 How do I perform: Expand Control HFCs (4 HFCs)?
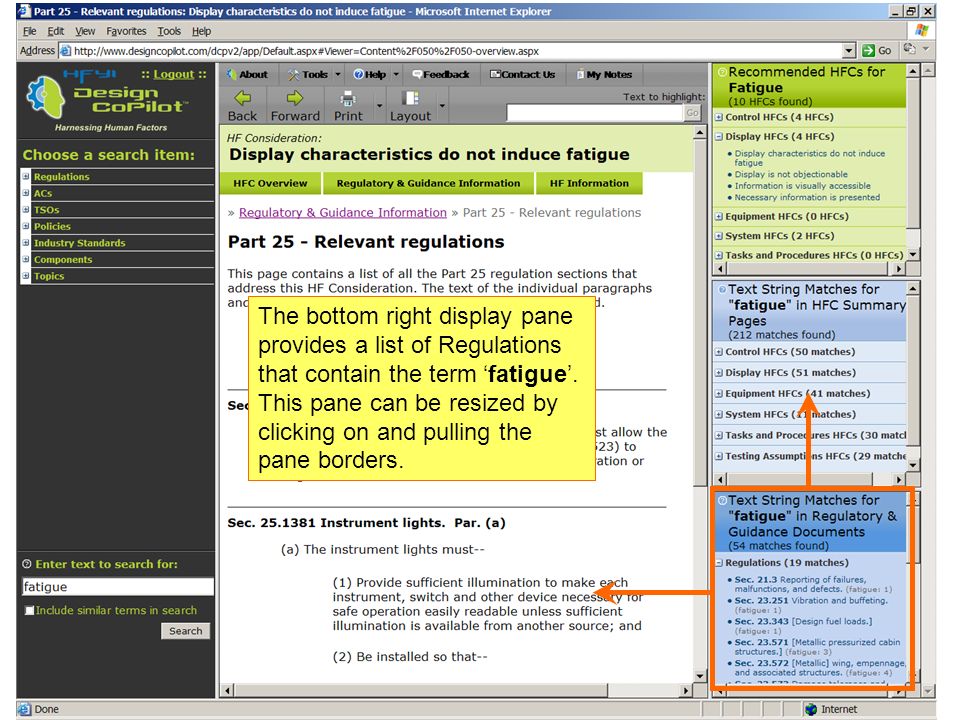tap(719, 117)
